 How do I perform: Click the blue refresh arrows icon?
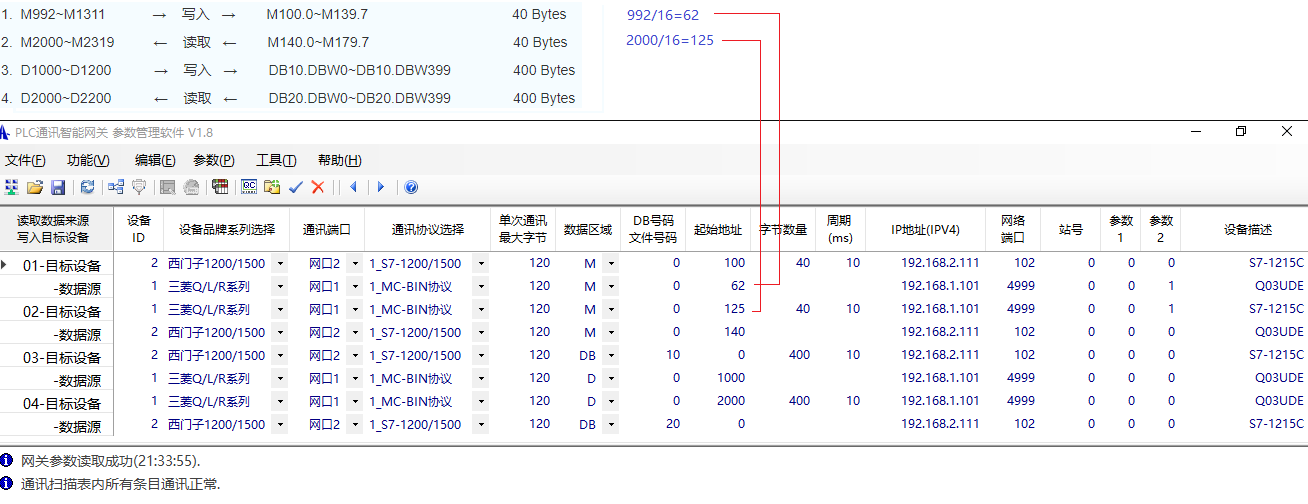(88, 187)
